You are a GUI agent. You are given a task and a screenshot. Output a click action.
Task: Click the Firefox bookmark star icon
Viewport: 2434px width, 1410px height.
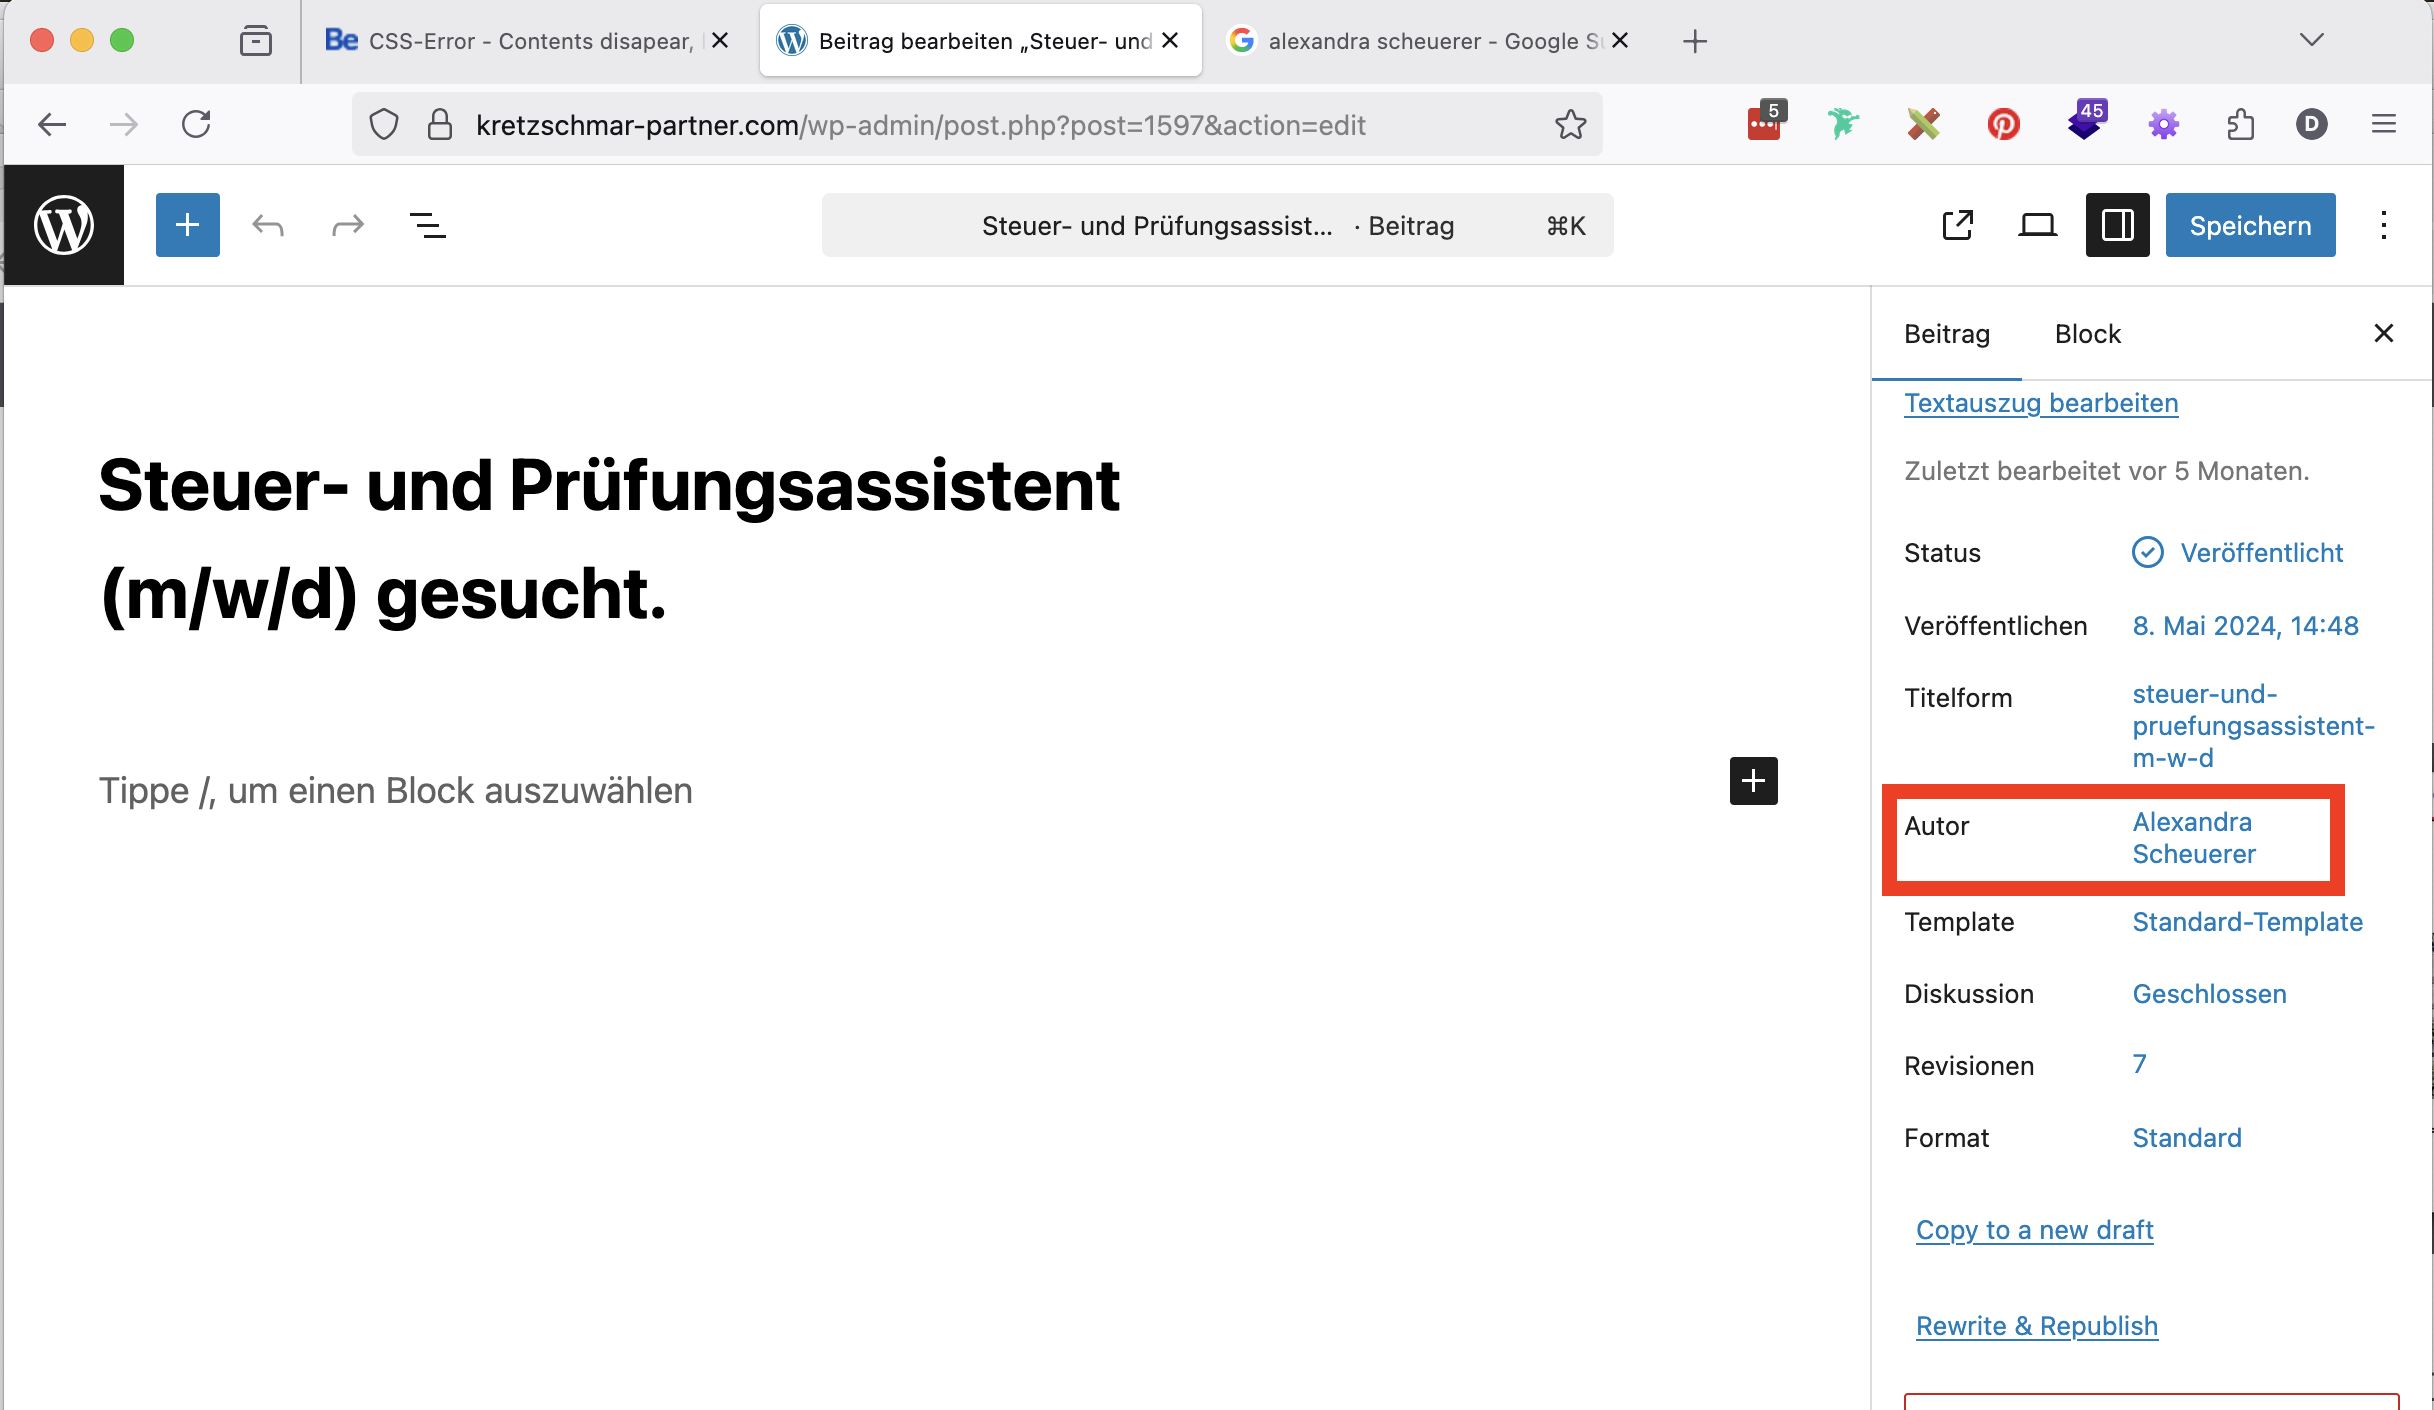point(1570,125)
